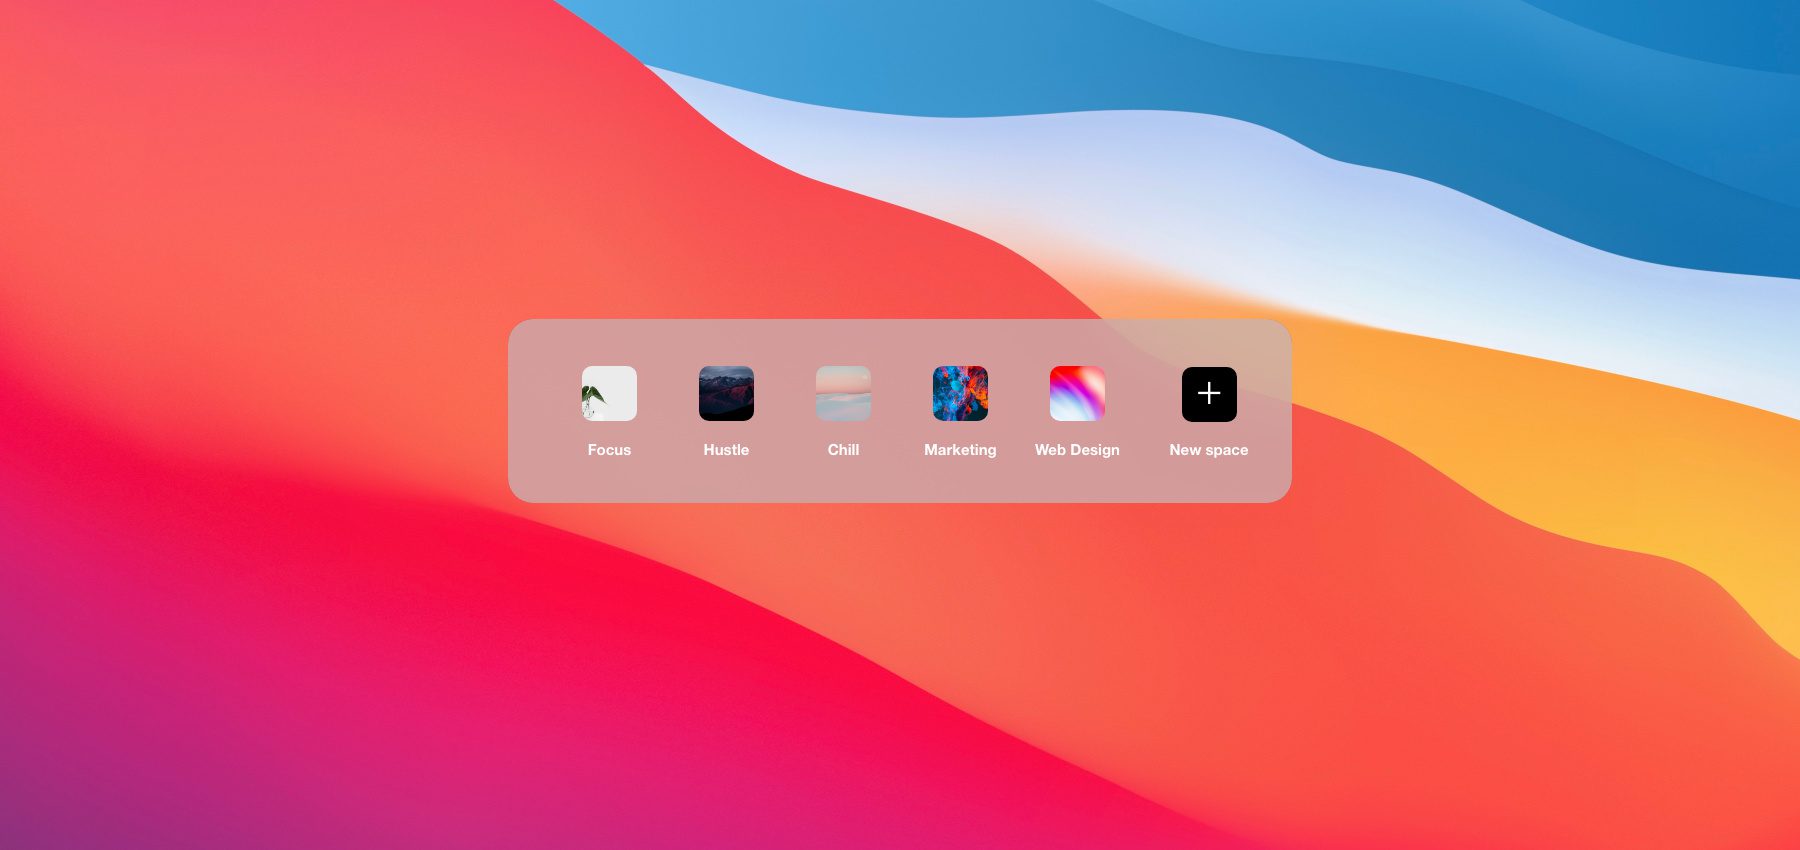Click the Chill text label

coord(843,450)
